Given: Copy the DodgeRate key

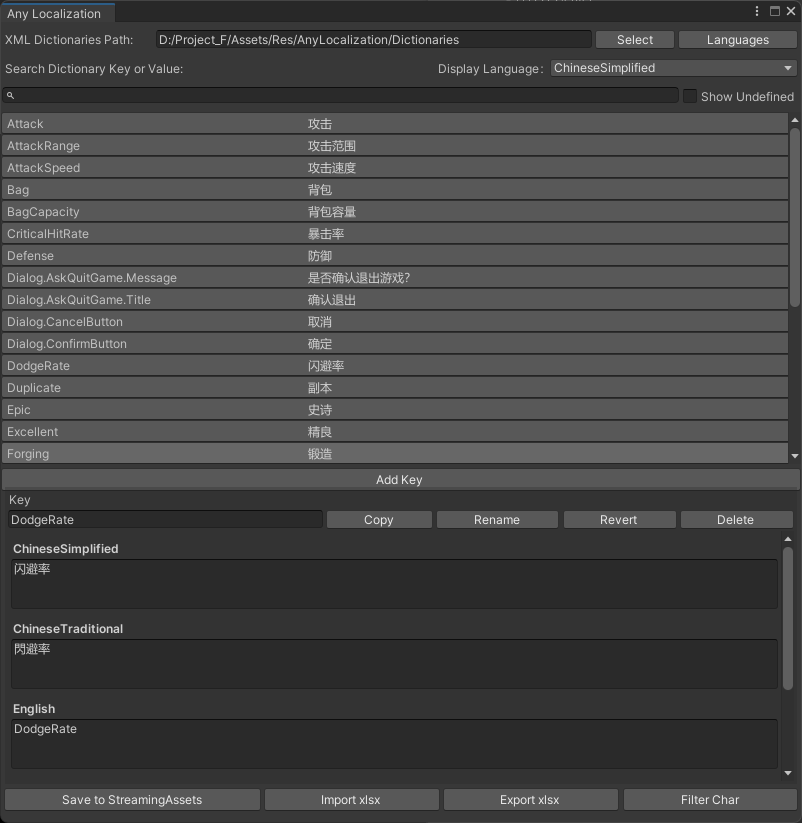Looking at the screenshot, I should click(379, 520).
